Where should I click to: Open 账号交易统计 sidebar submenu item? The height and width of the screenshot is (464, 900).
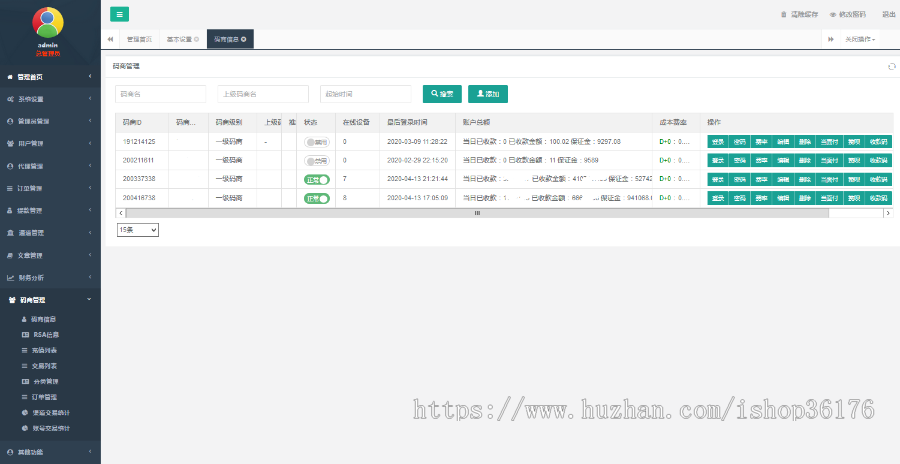[51, 428]
